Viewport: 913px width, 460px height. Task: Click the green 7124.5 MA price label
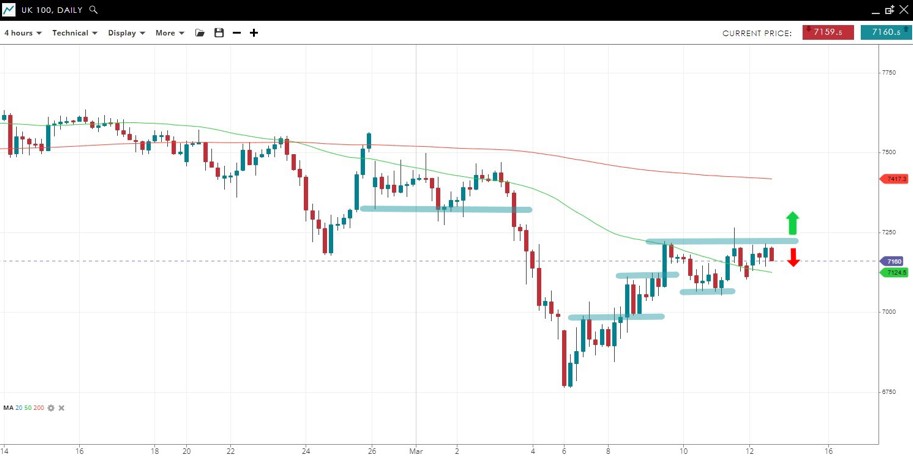coord(895,272)
